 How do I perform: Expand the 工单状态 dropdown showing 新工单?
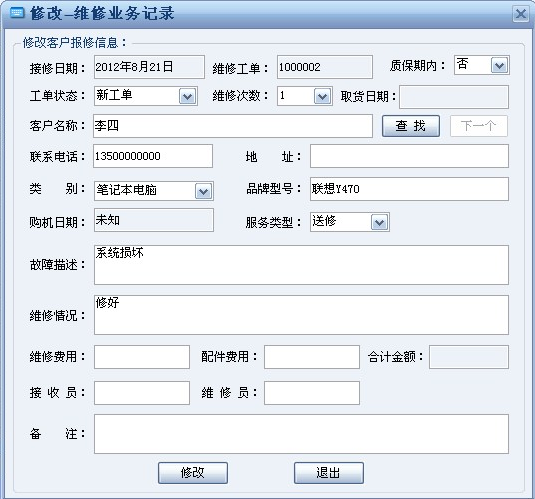[x=188, y=96]
